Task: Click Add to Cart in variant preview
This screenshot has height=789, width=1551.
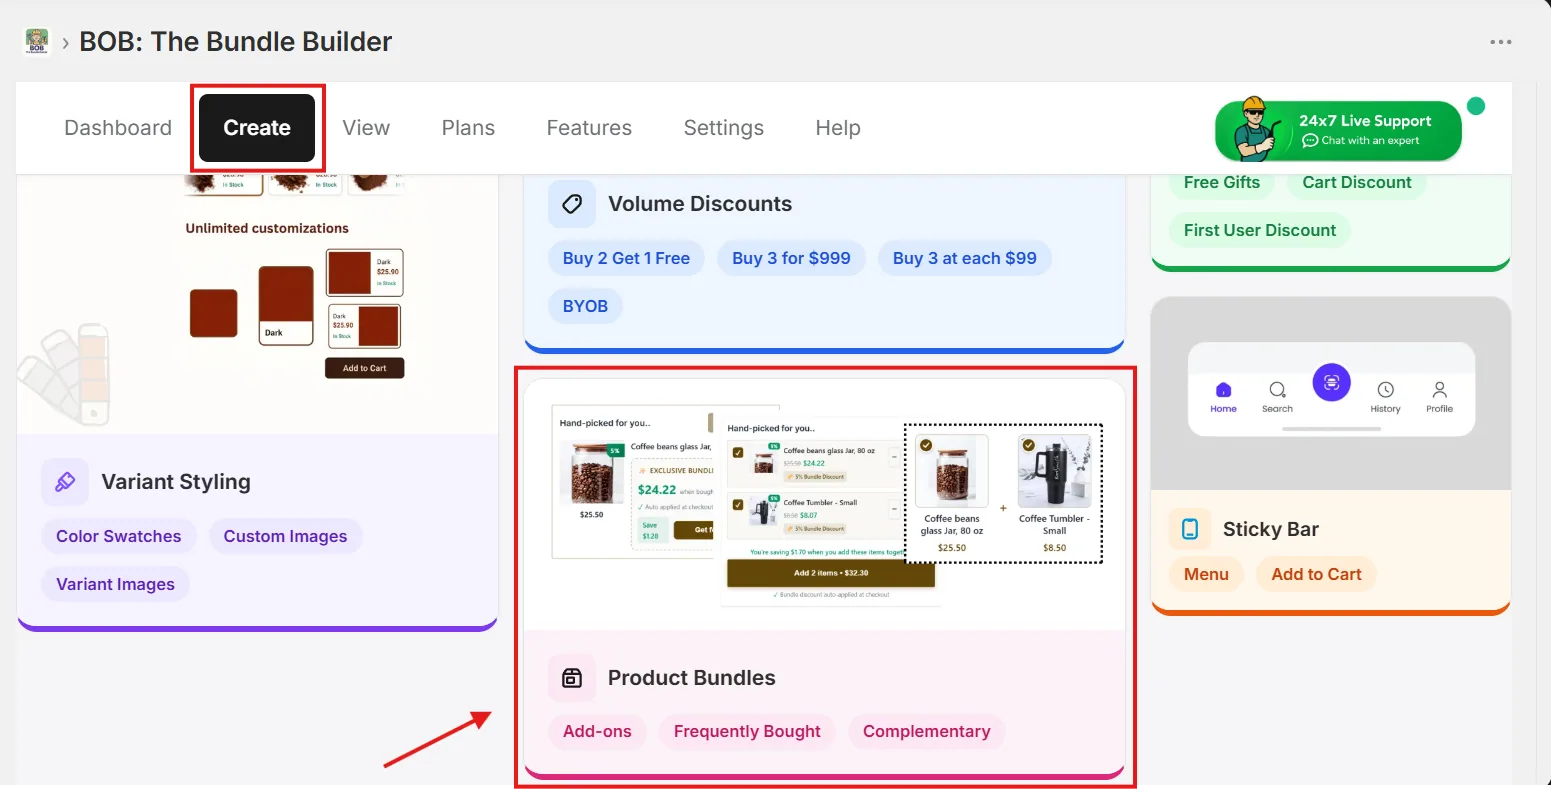Action: (364, 368)
